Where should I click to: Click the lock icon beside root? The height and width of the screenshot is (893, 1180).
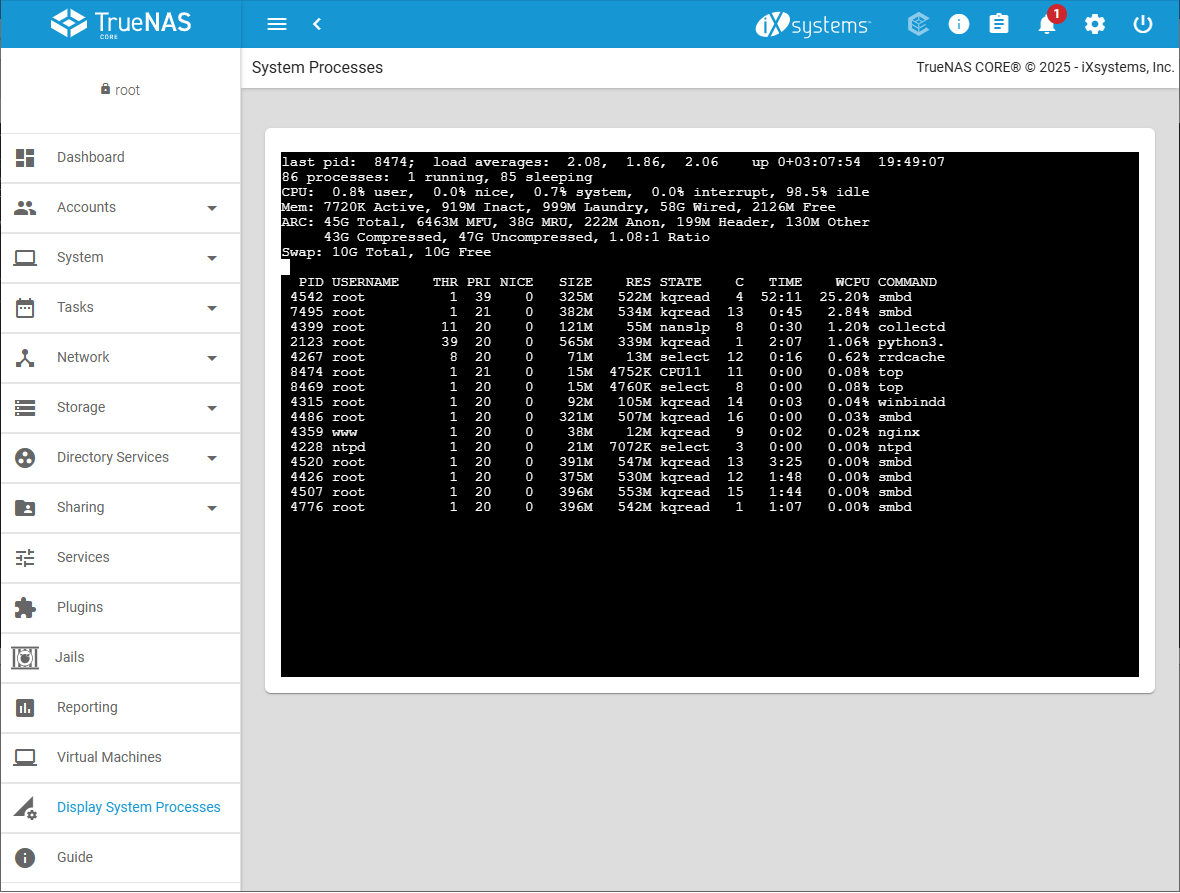tap(105, 89)
